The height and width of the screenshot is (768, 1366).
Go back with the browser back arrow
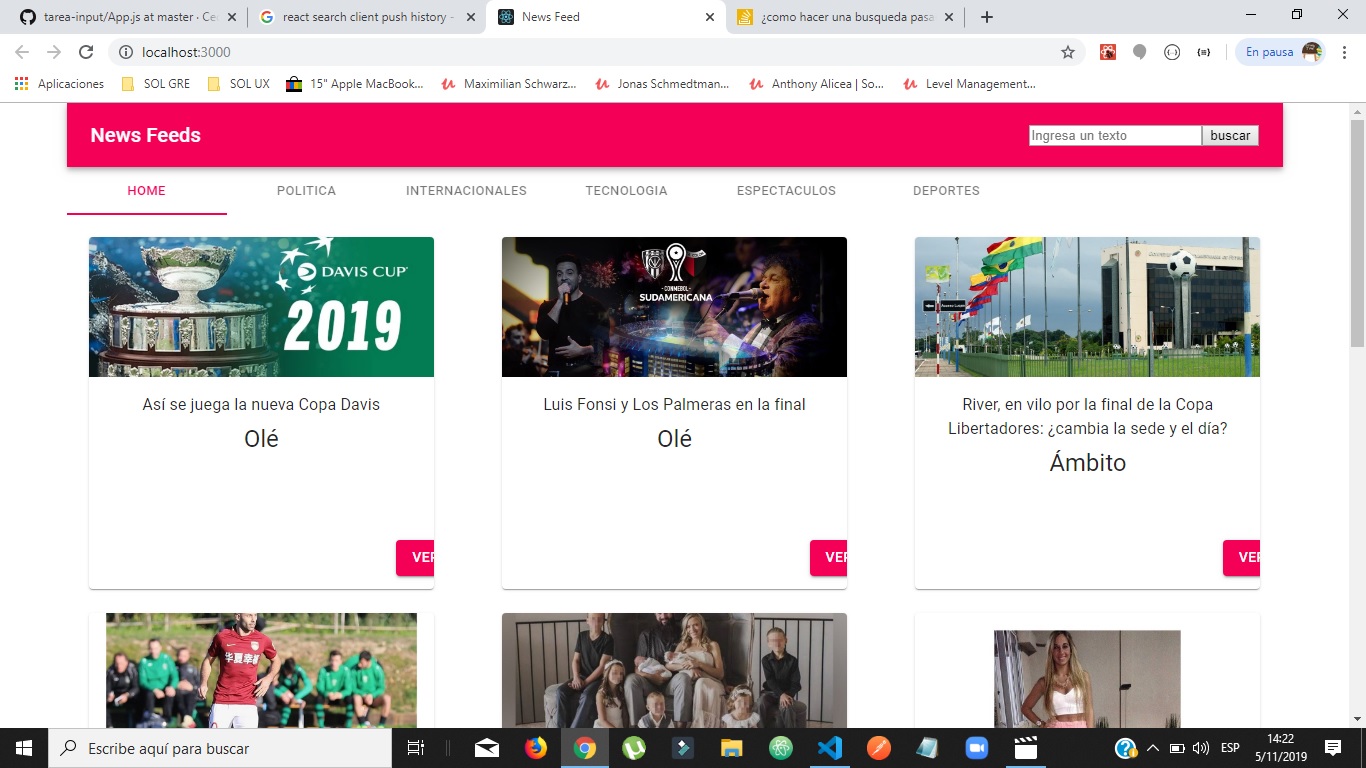click(22, 52)
